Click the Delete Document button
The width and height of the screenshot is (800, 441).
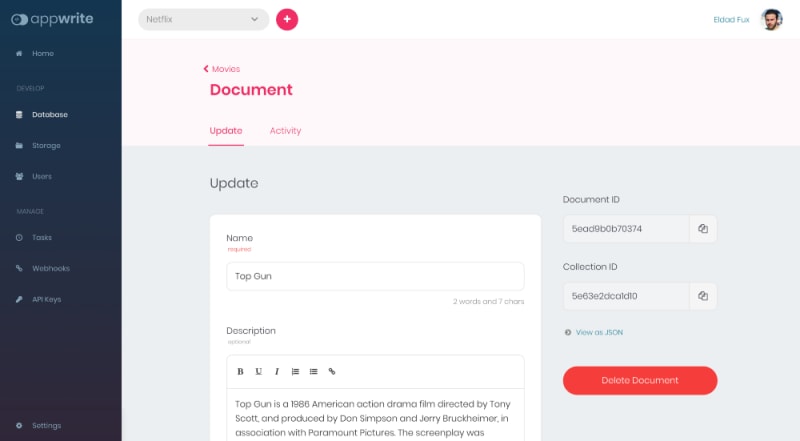[640, 380]
